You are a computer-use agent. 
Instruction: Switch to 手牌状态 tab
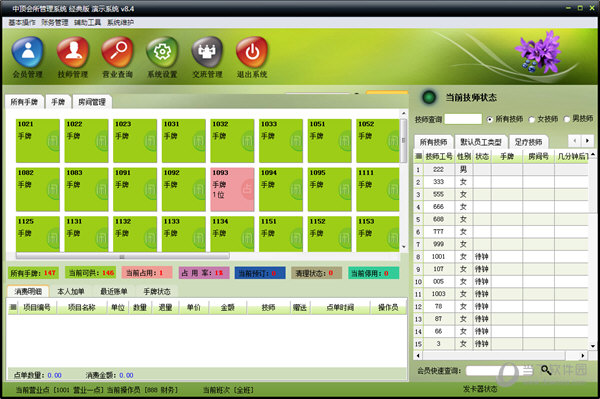coord(157,292)
